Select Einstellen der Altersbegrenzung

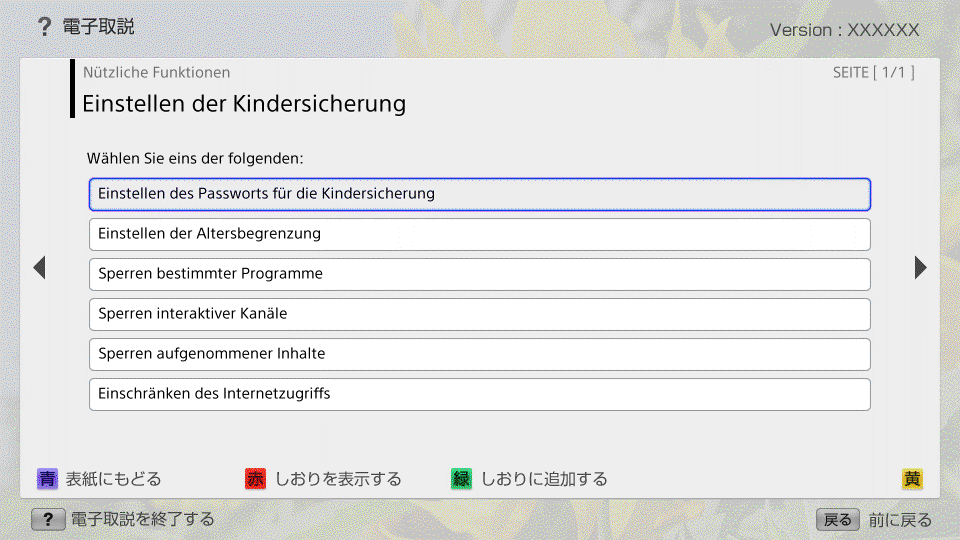tap(480, 234)
